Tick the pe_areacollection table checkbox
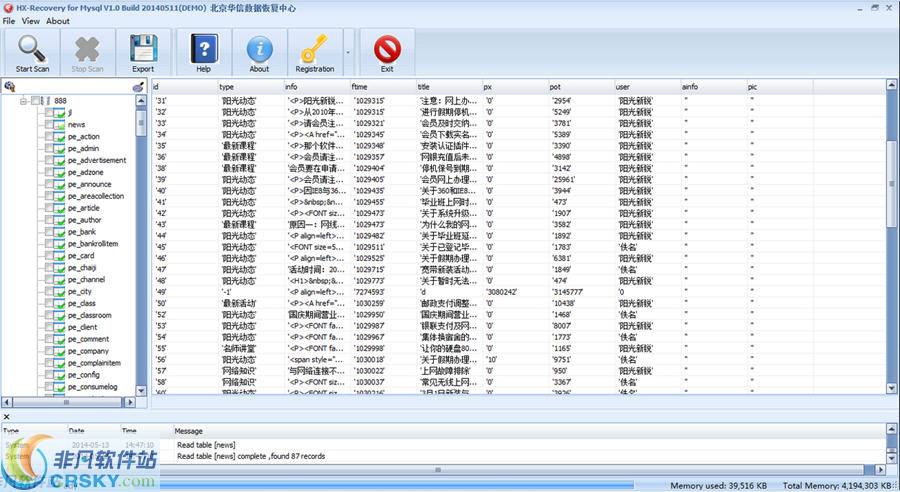The height and width of the screenshot is (492, 900). point(49,196)
